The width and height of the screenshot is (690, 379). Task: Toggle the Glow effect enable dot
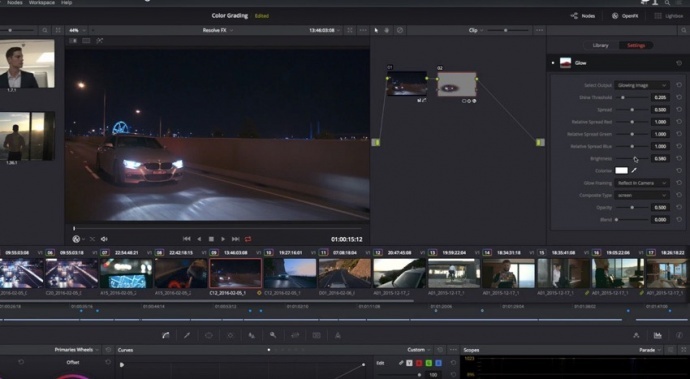(x=553, y=63)
